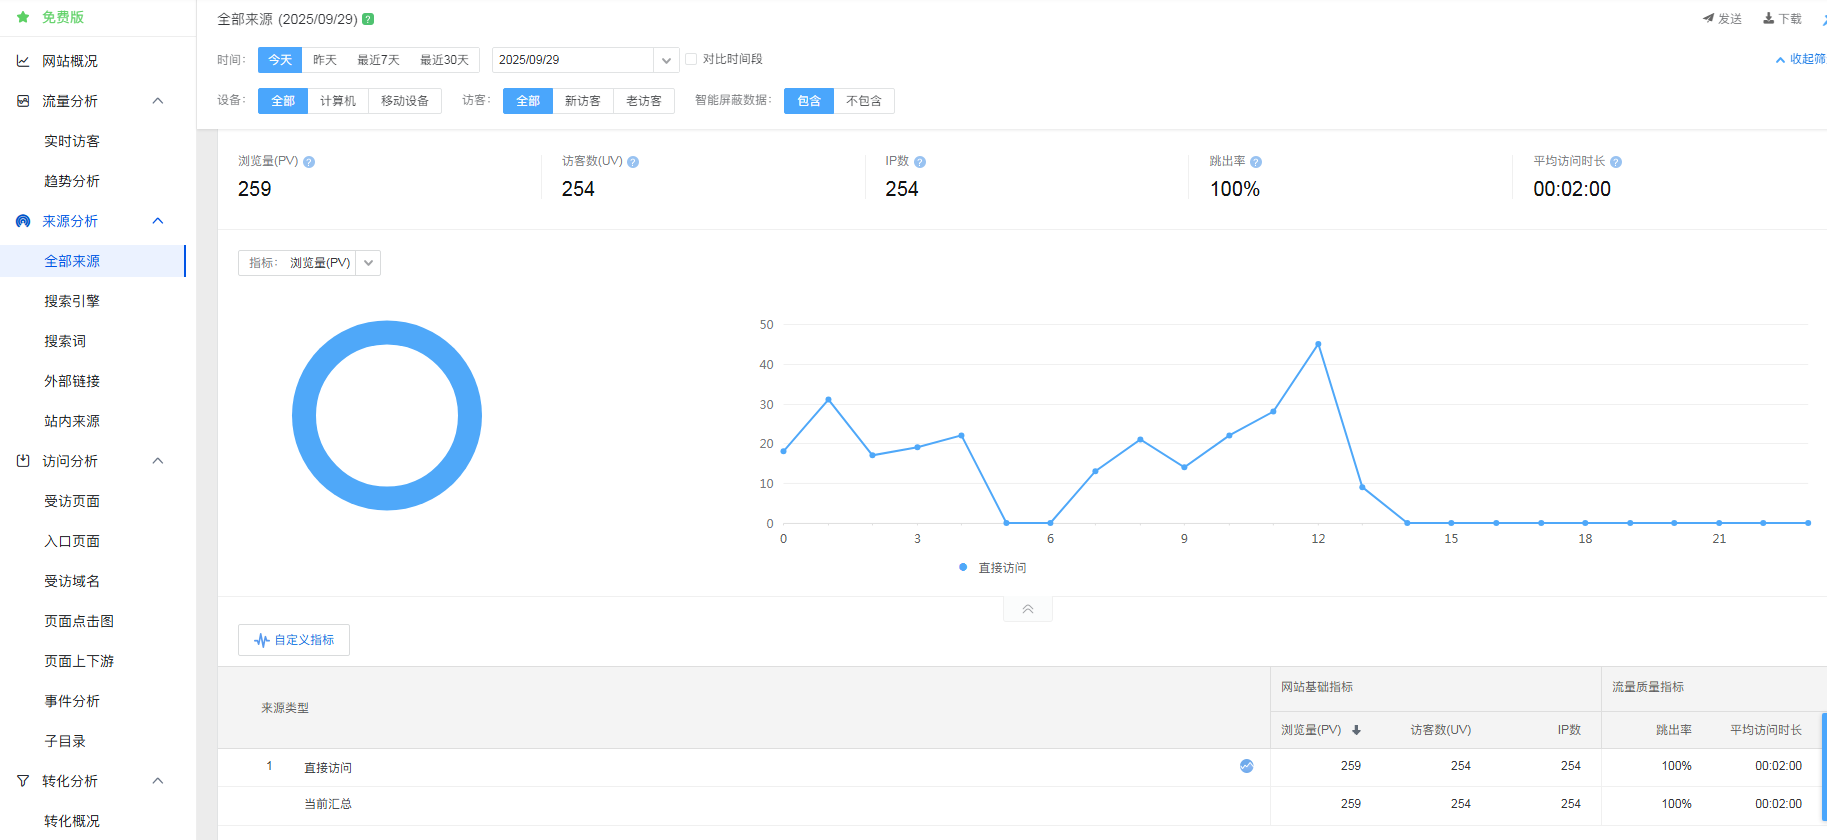Collapse the 流量分析 section chevron

point(158,101)
